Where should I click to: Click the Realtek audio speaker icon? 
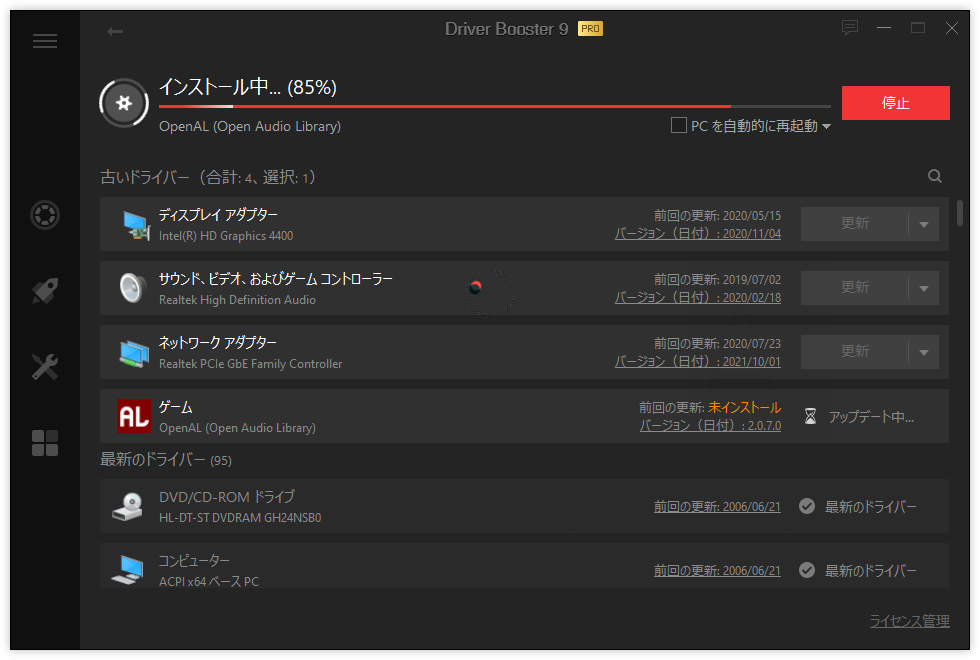pyautogui.click(x=132, y=288)
